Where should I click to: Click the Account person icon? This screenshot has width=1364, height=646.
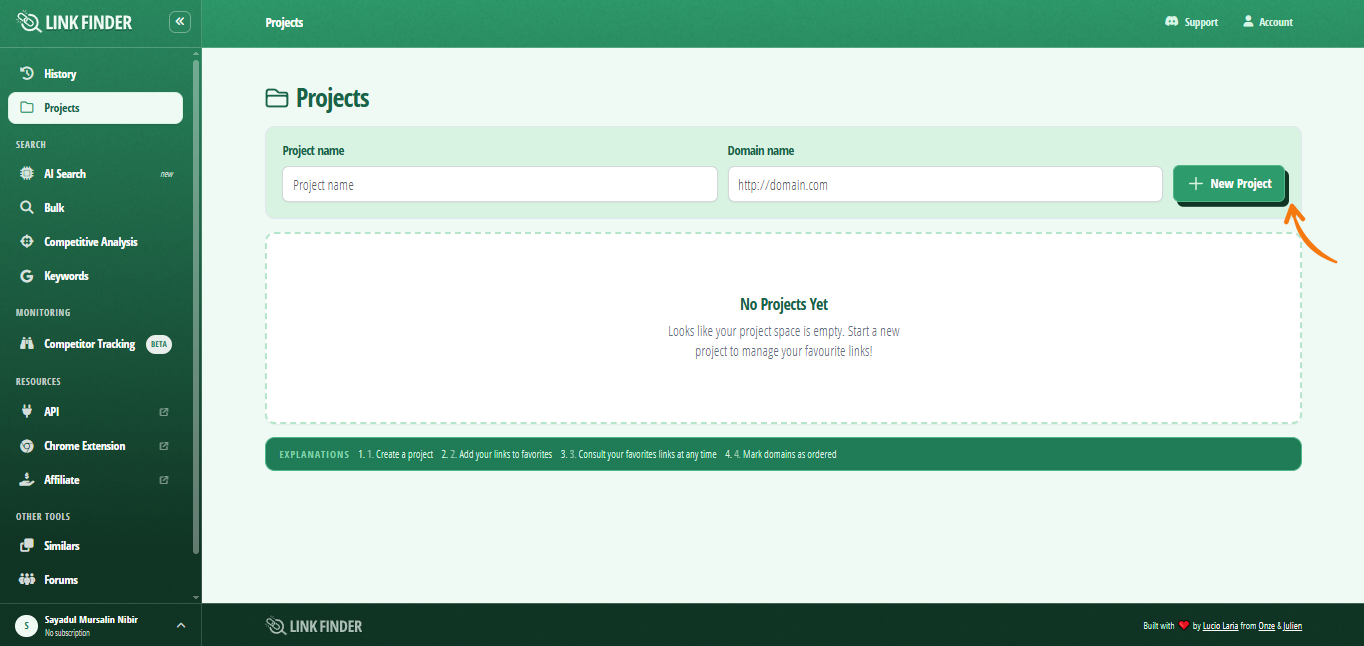coord(1248,21)
